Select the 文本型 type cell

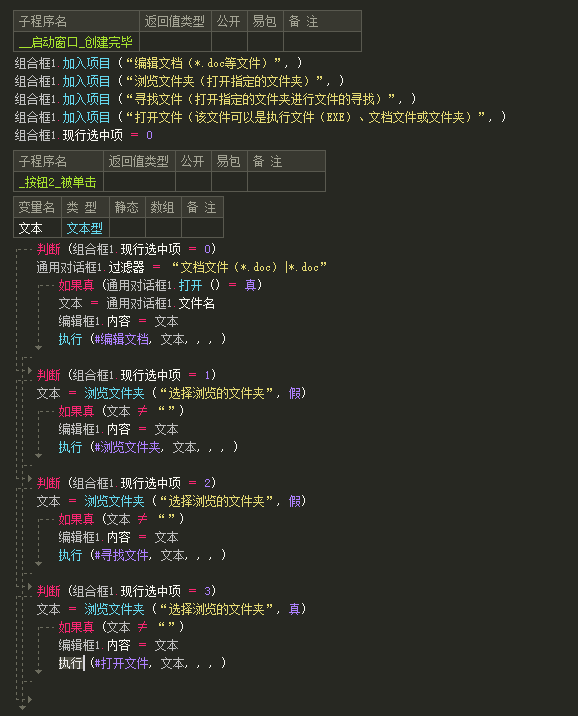point(85,228)
